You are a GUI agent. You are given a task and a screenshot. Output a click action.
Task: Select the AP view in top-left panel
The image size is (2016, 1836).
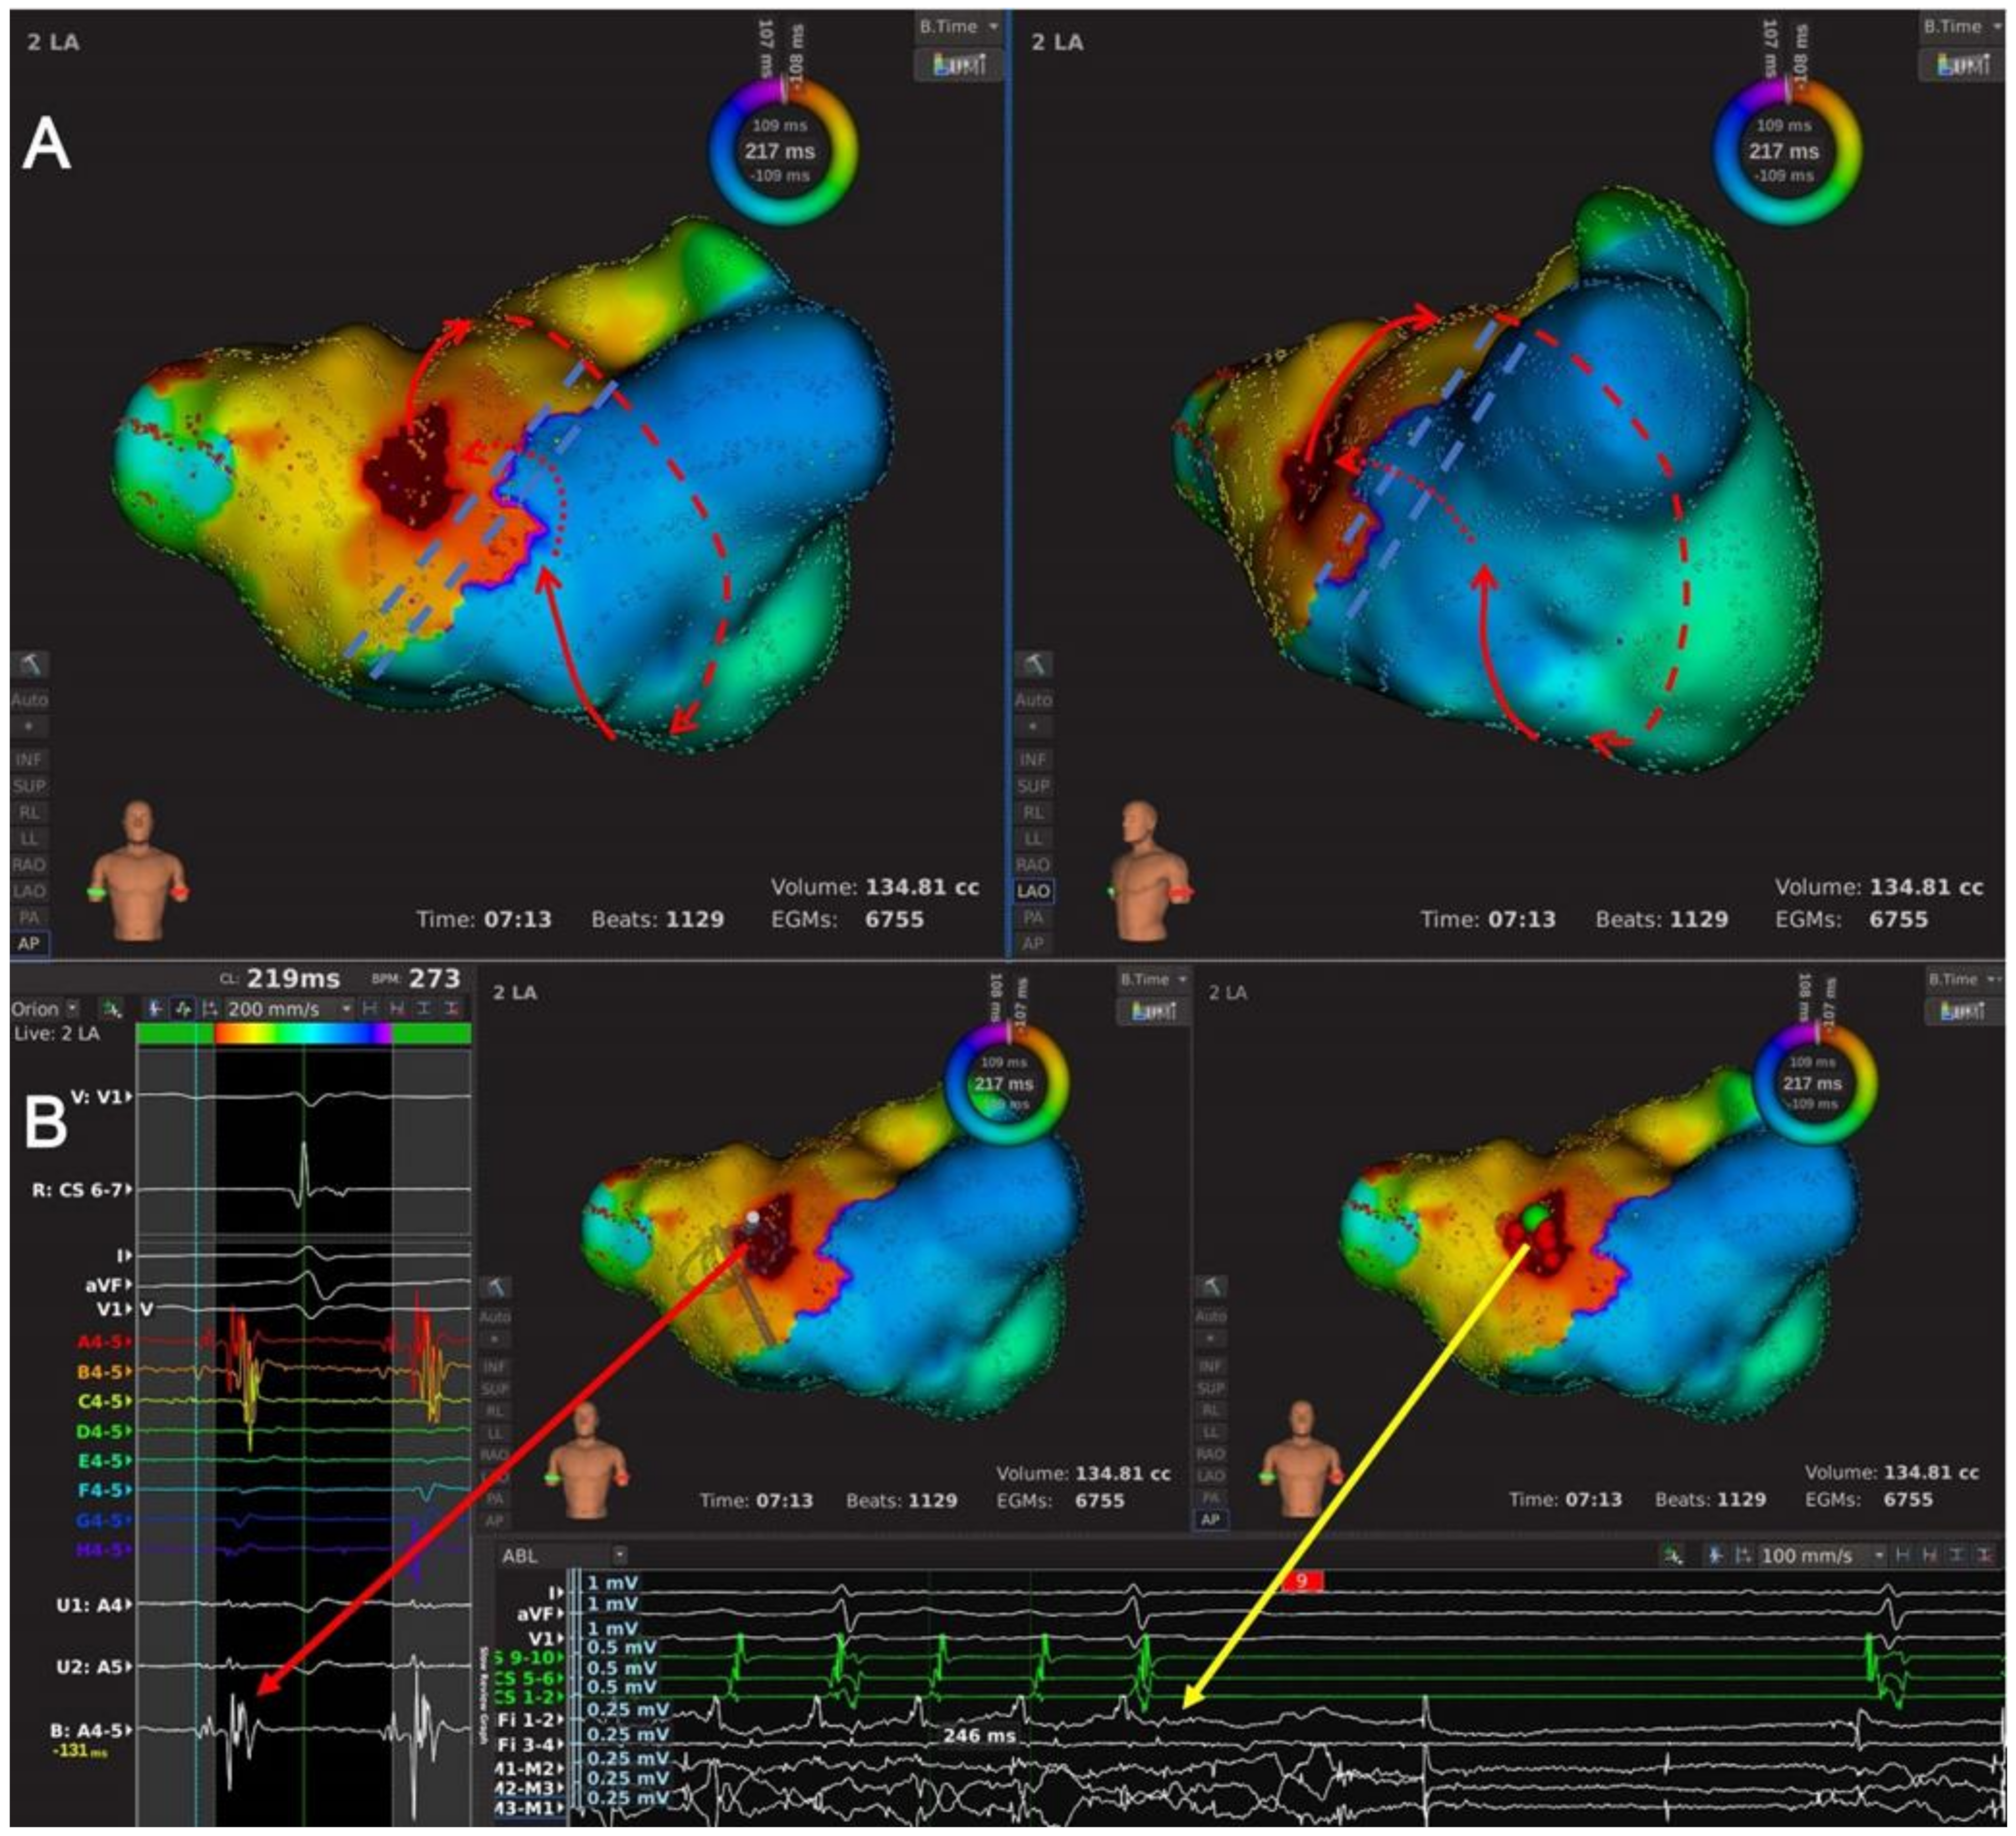coord(29,942)
